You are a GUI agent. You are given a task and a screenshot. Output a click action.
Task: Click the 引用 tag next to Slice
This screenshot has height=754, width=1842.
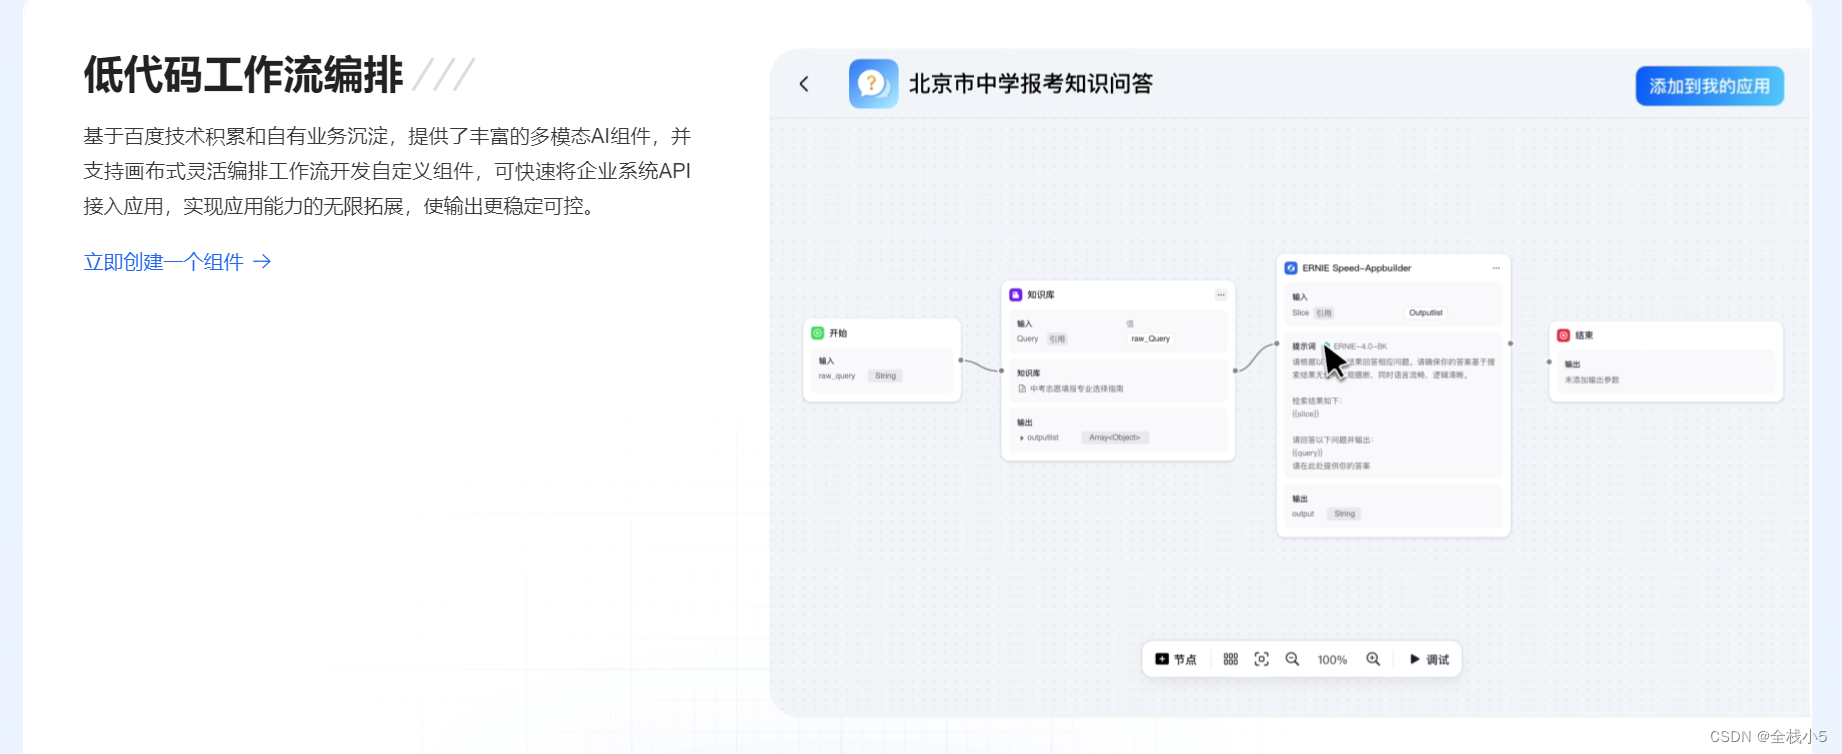click(x=1323, y=313)
